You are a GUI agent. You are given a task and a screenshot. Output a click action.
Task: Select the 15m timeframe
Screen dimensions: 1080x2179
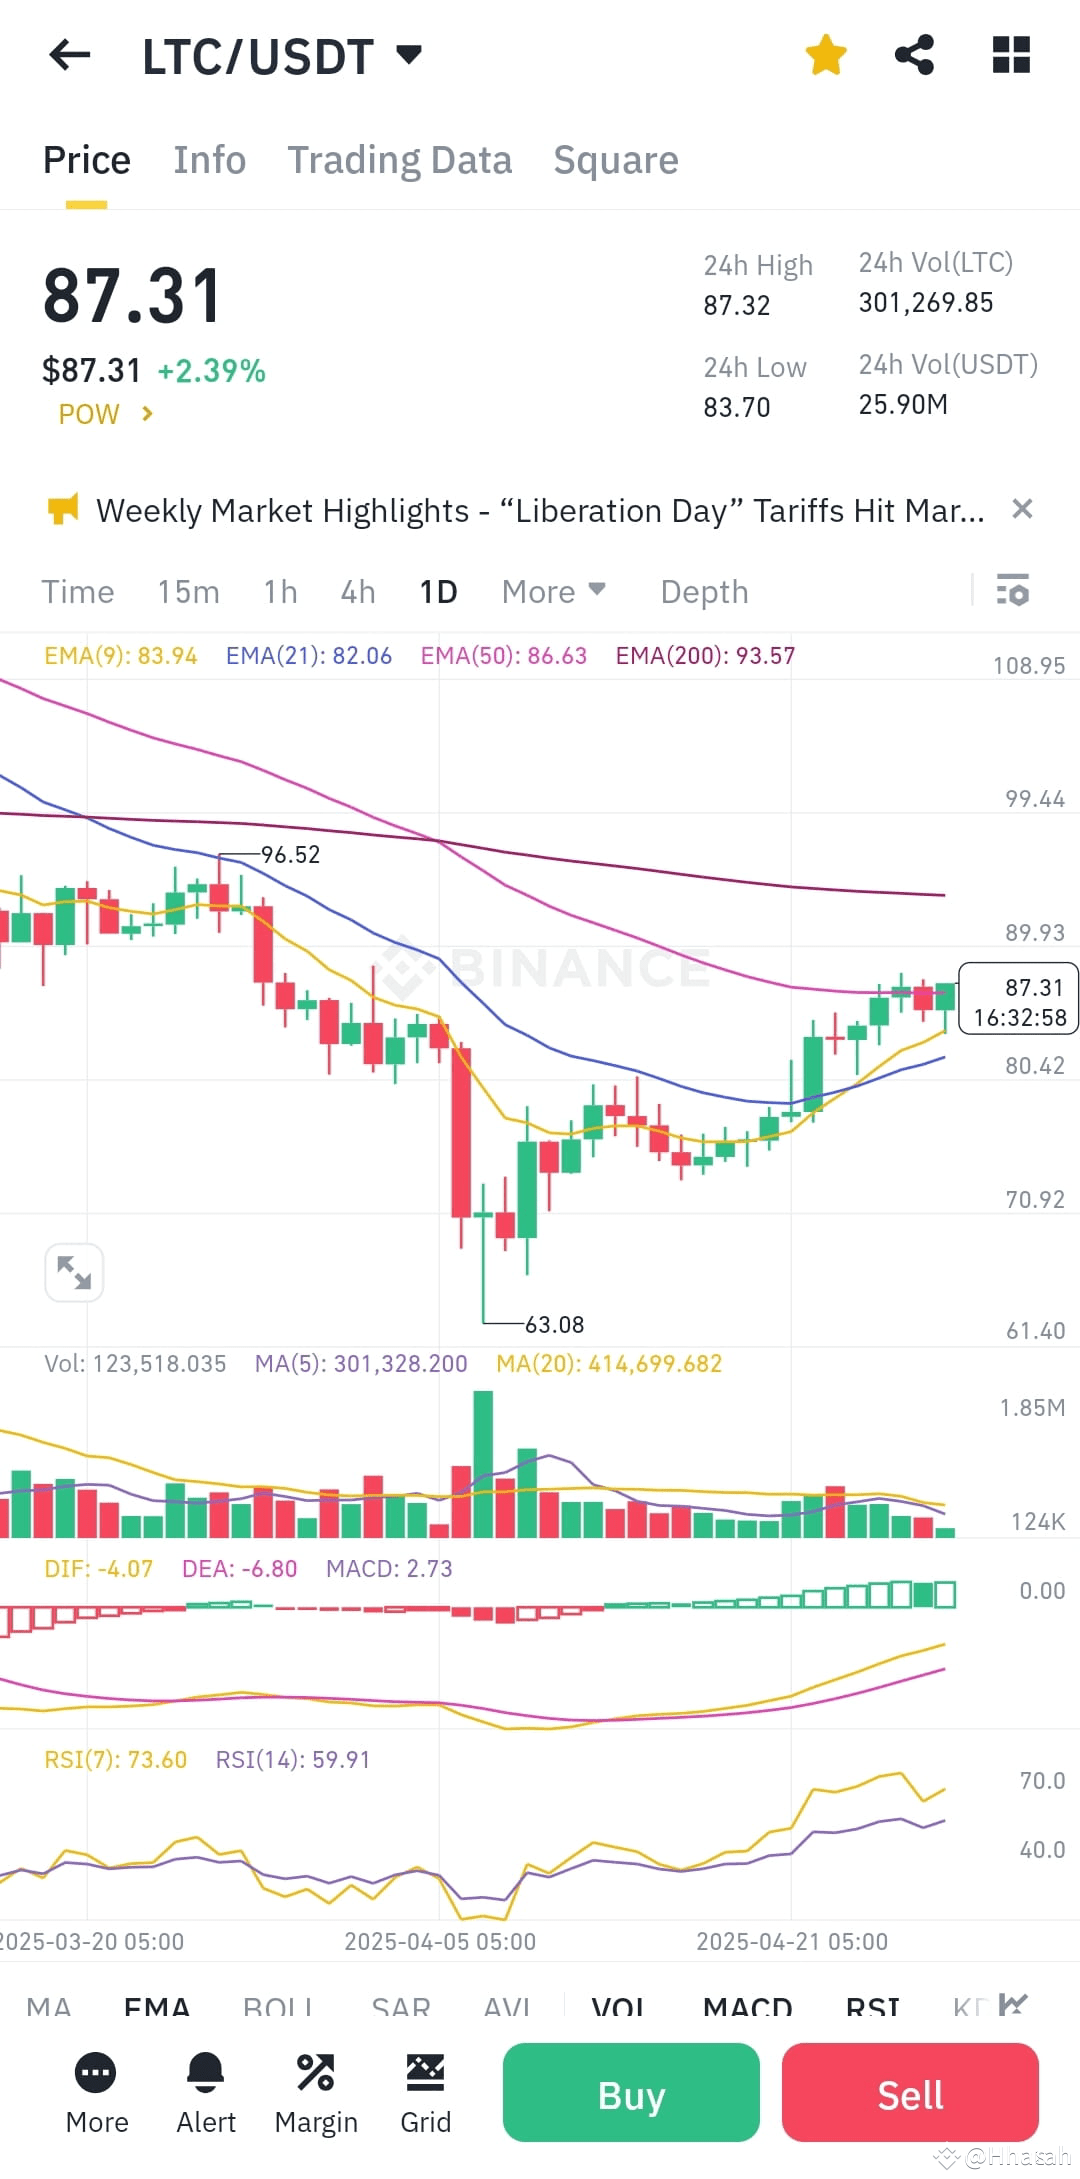pyautogui.click(x=188, y=591)
